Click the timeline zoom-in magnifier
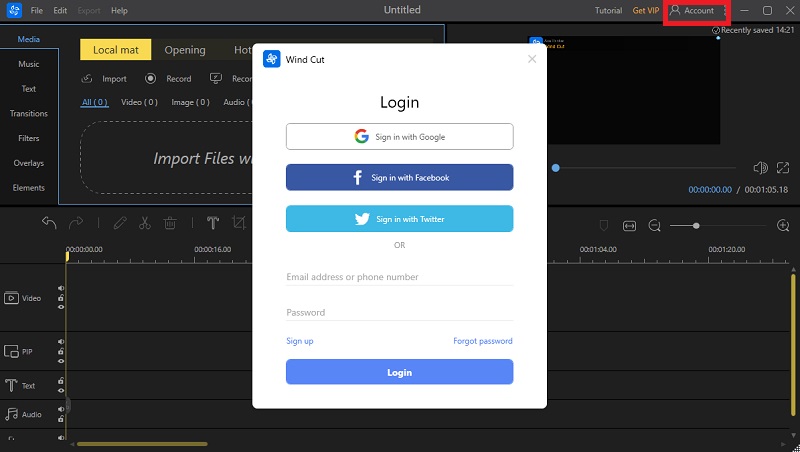Viewport: 800px width, 452px height. [x=783, y=225]
